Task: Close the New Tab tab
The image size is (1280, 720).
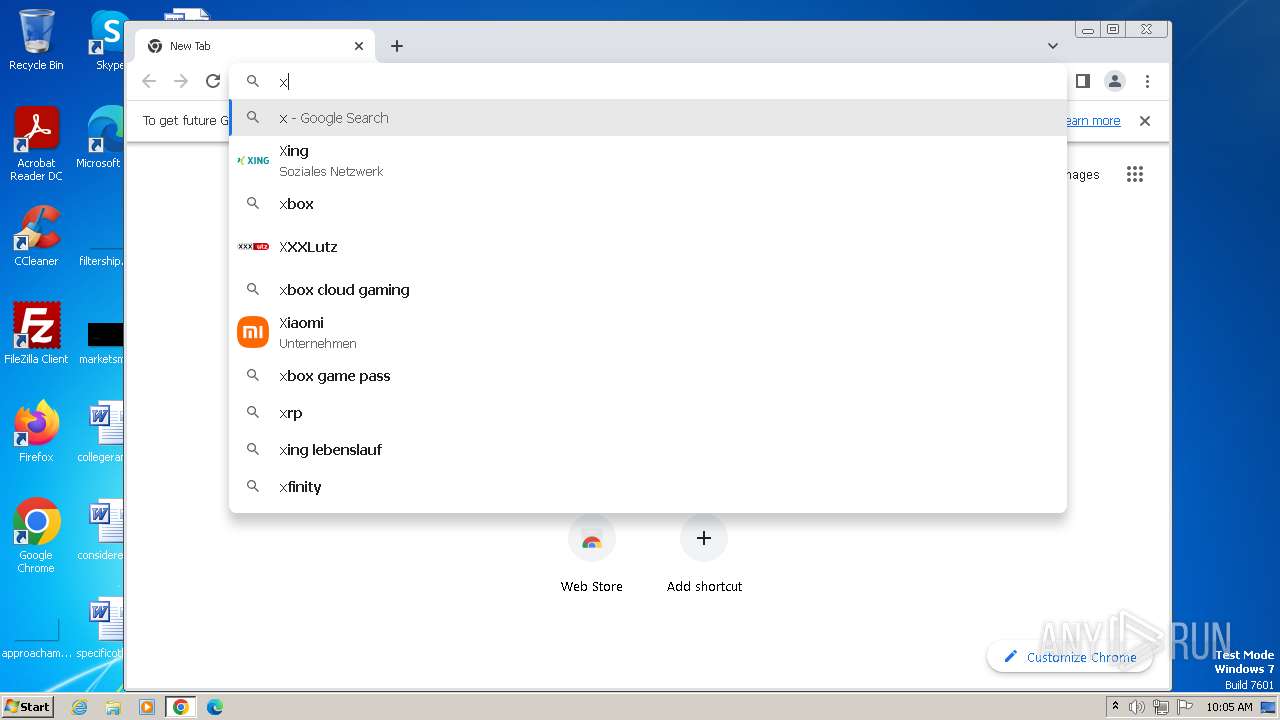Action: 359,46
